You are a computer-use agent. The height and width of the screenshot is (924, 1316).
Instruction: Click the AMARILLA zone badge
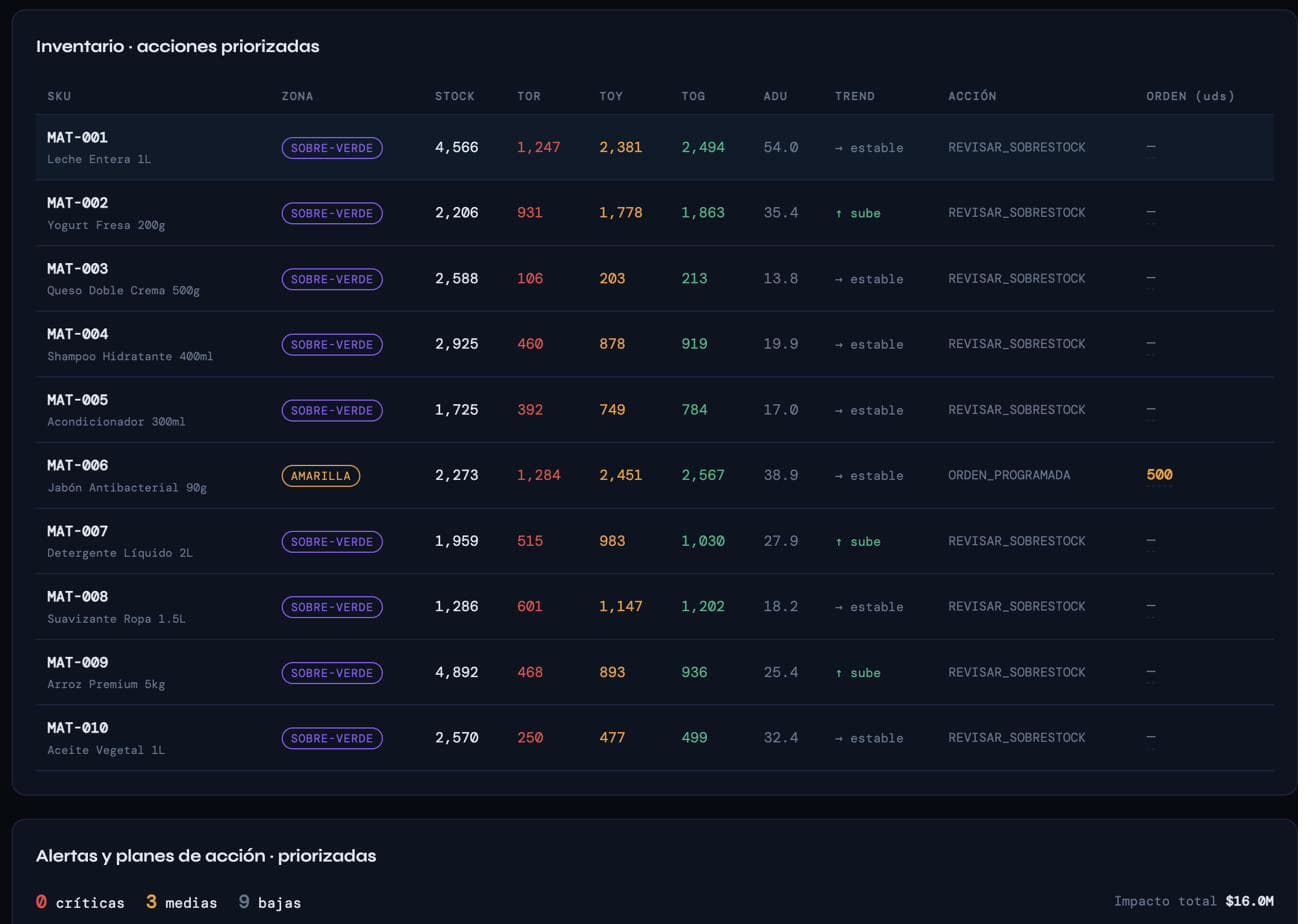click(321, 476)
